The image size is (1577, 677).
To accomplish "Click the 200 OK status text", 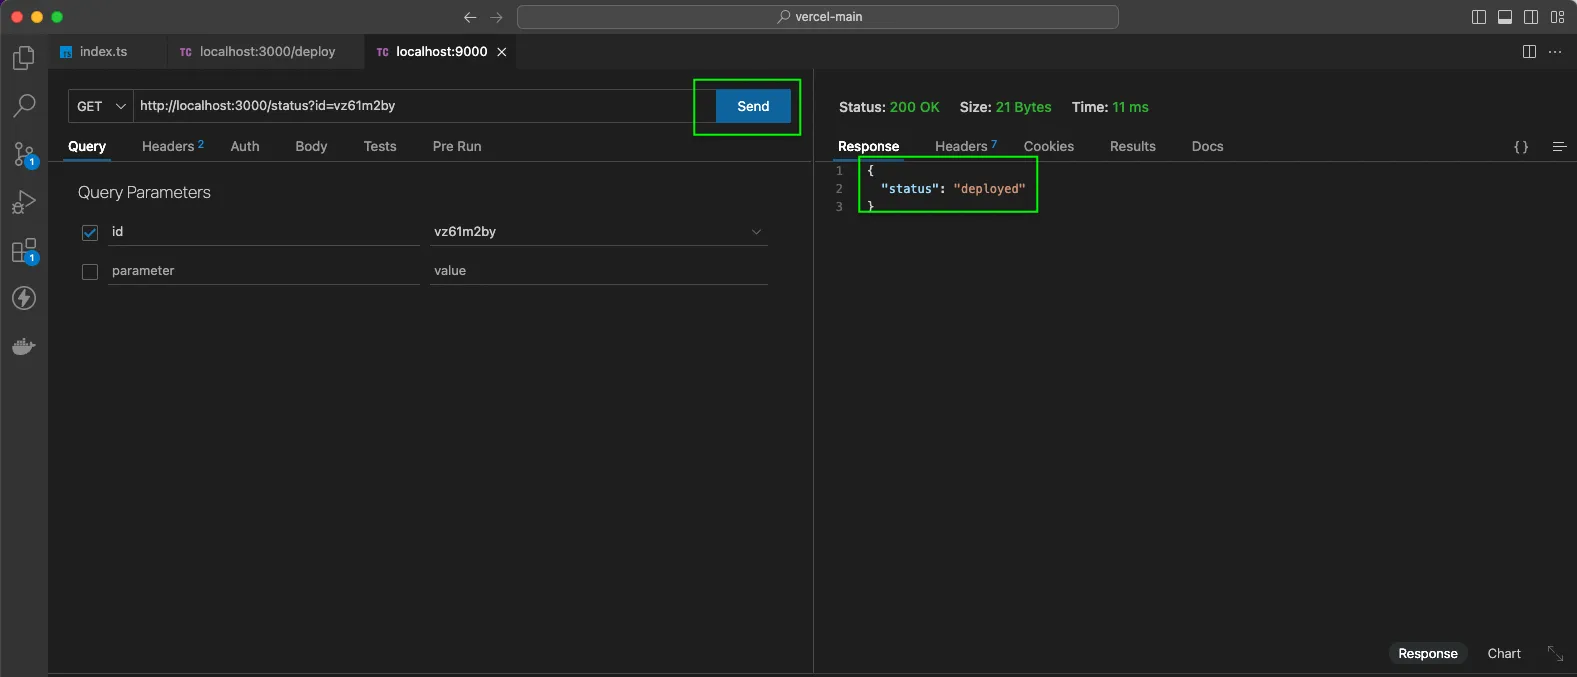I will (915, 107).
